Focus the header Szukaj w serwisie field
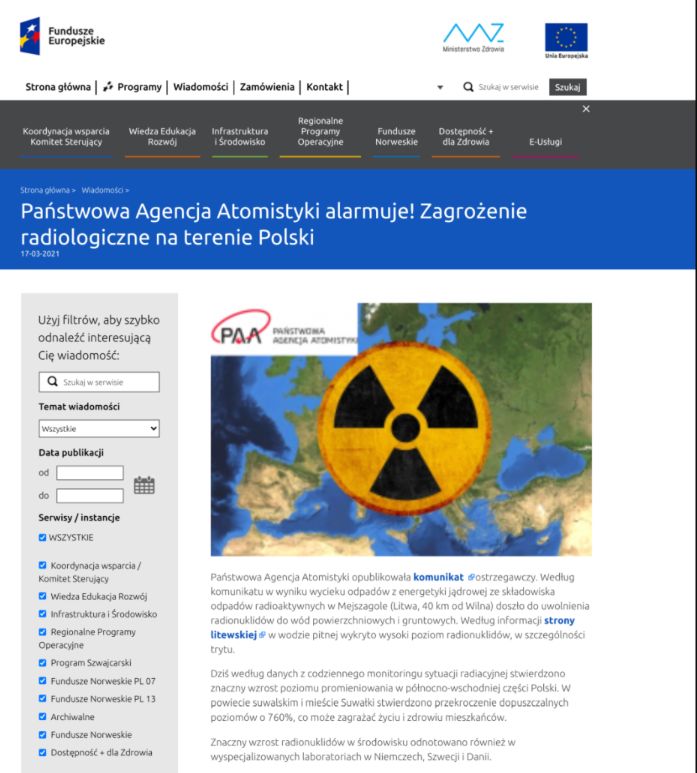Screen dimensions: 697x773 [x=508, y=87]
